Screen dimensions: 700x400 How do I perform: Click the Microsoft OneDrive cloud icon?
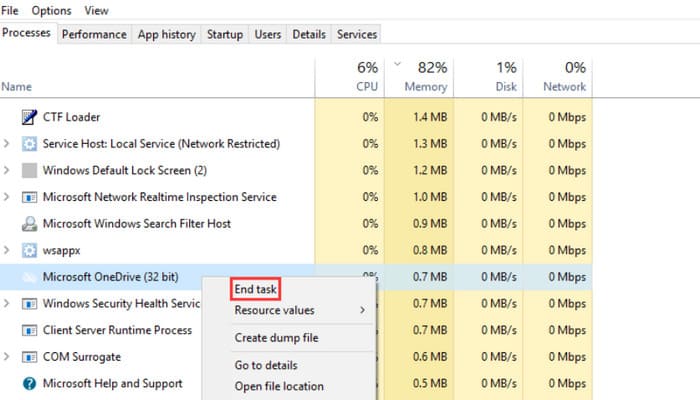29,277
